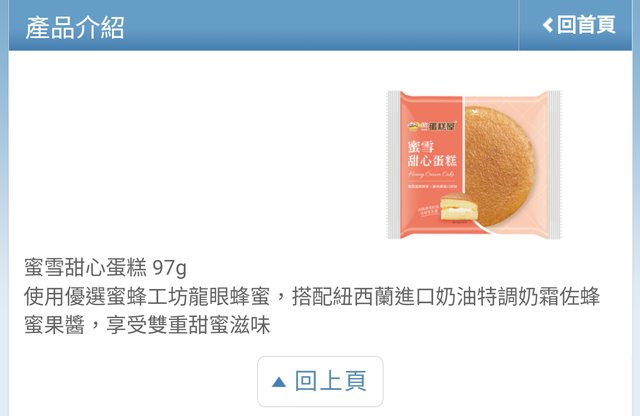Click the small slanted text beside the cake slice
This screenshot has height=416, width=640.
(429, 210)
